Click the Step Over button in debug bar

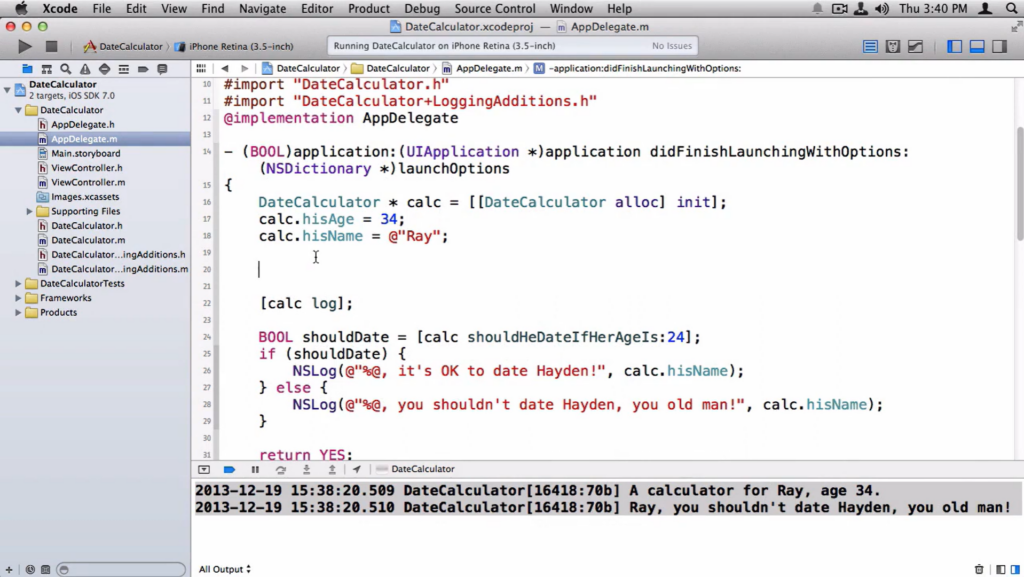point(281,469)
